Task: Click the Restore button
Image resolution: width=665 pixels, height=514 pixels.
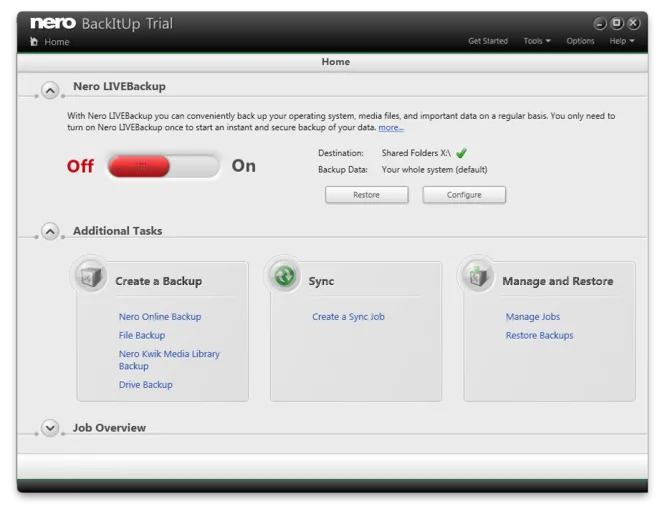Action: point(366,195)
